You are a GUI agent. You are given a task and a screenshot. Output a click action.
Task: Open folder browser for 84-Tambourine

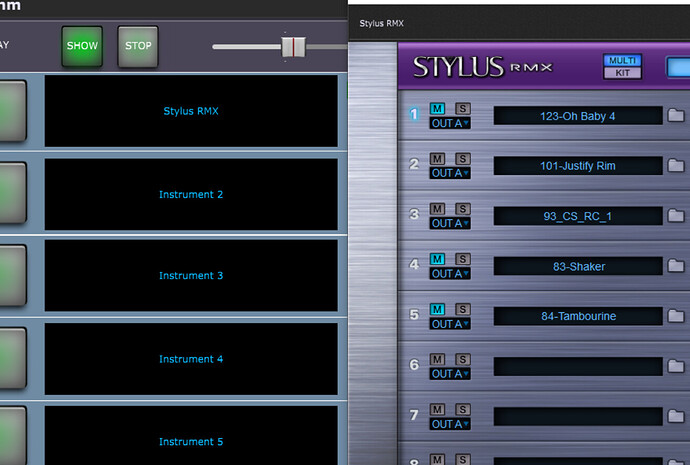(676, 316)
